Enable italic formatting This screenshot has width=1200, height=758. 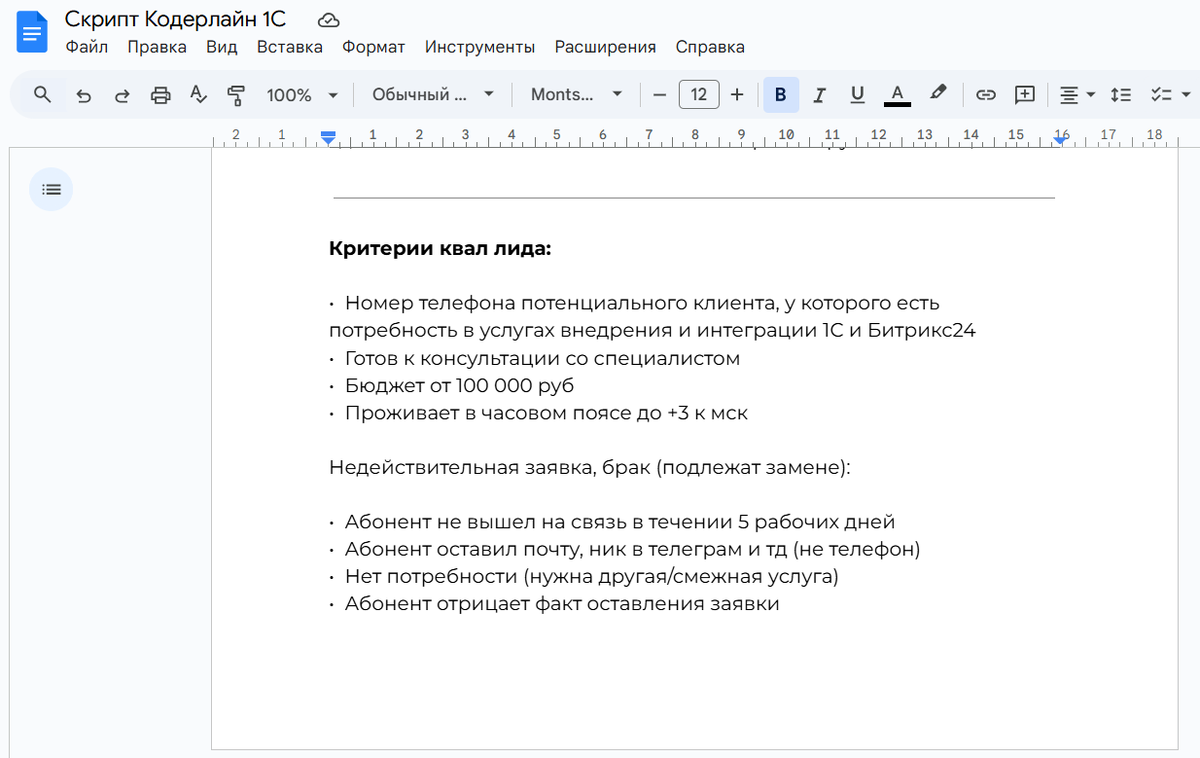(x=819, y=94)
